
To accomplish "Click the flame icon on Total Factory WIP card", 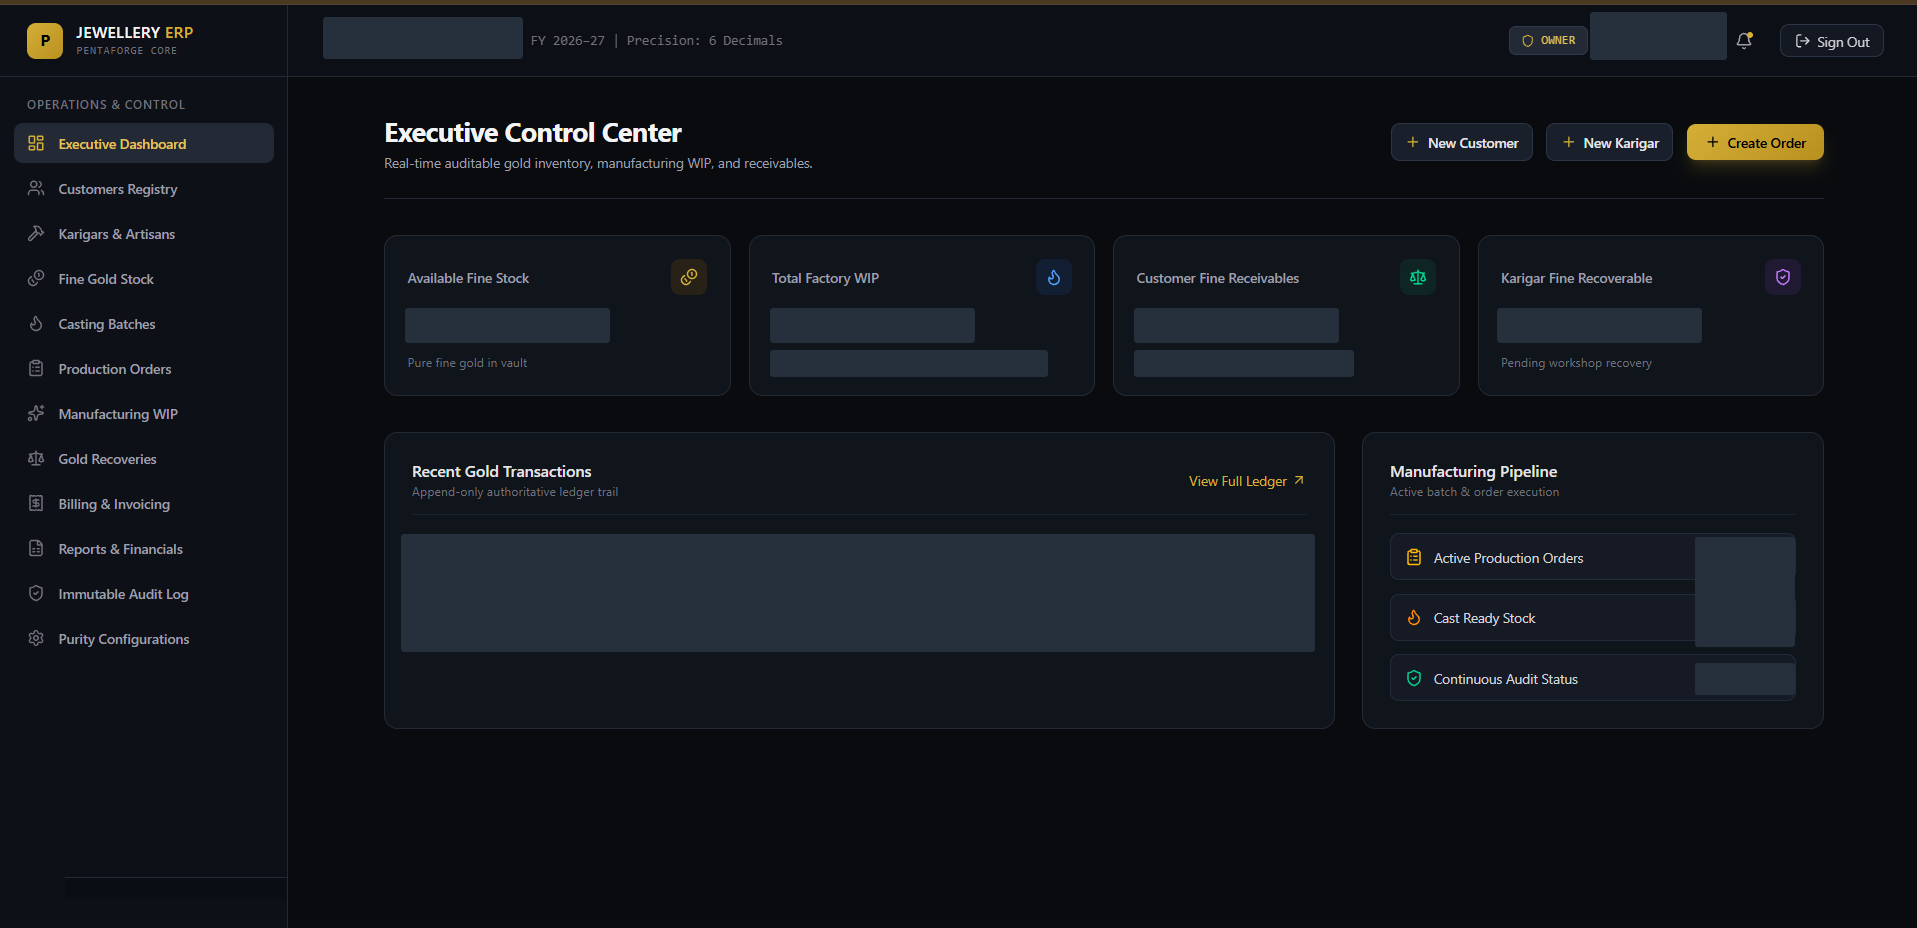I will (1054, 277).
